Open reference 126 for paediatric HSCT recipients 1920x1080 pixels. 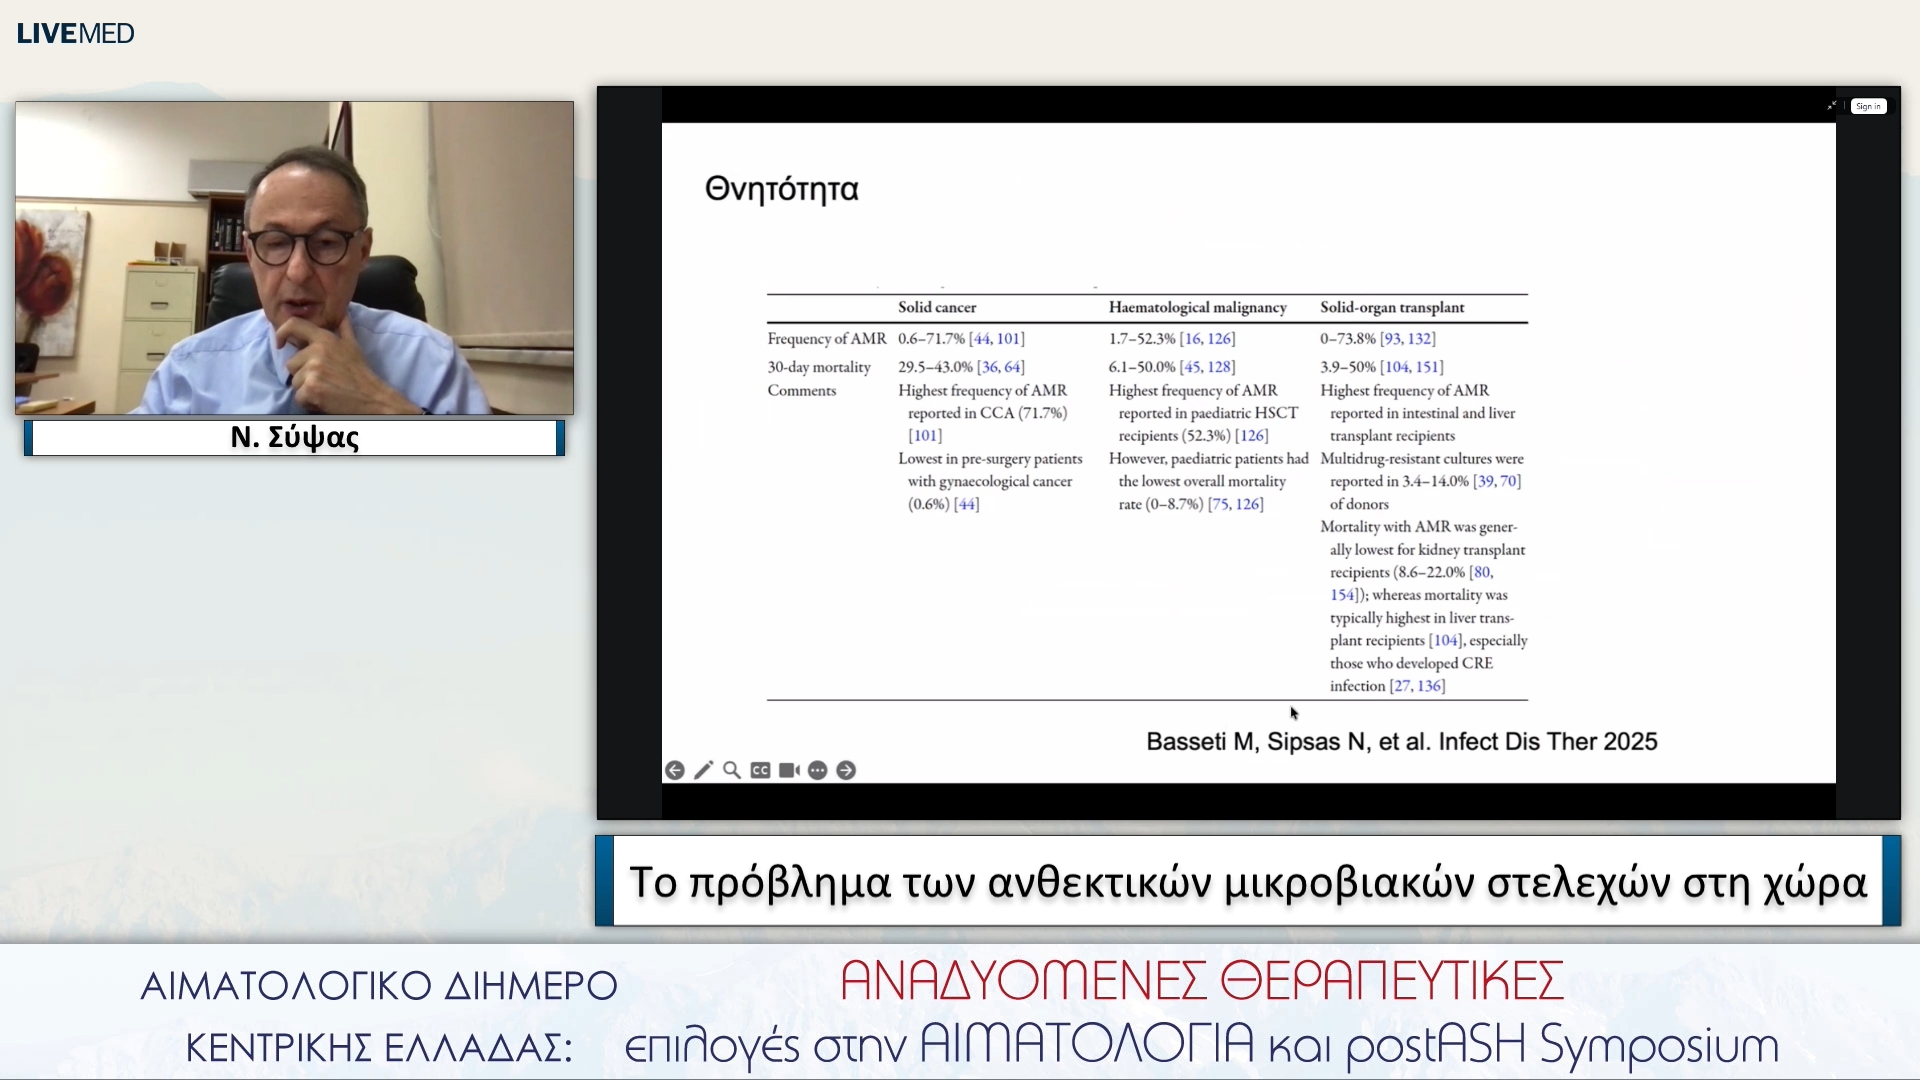point(1254,435)
